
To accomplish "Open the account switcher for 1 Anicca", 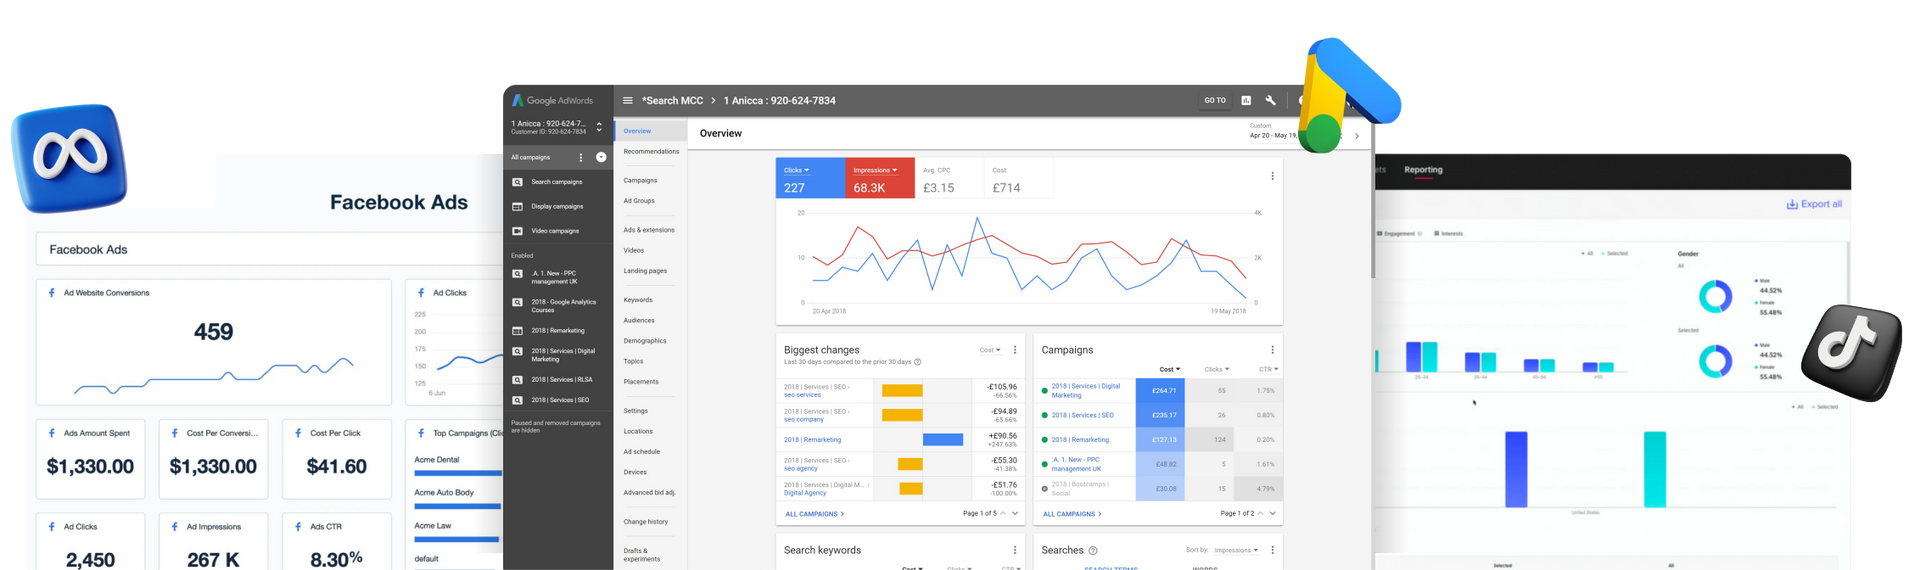I will tap(599, 127).
